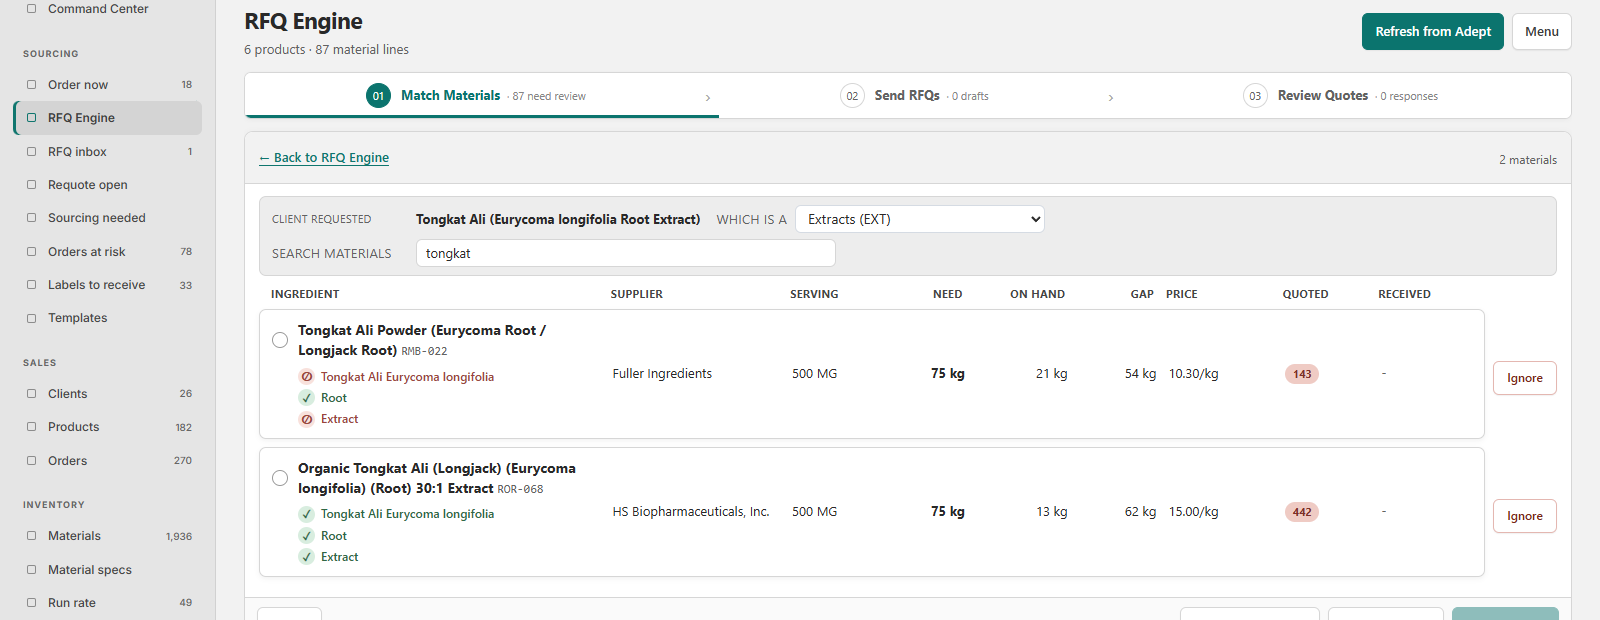The width and height of the screenshot is (1600, 620).
Task: Click the Products sidebar icon
Action: (x=31, y=427)
